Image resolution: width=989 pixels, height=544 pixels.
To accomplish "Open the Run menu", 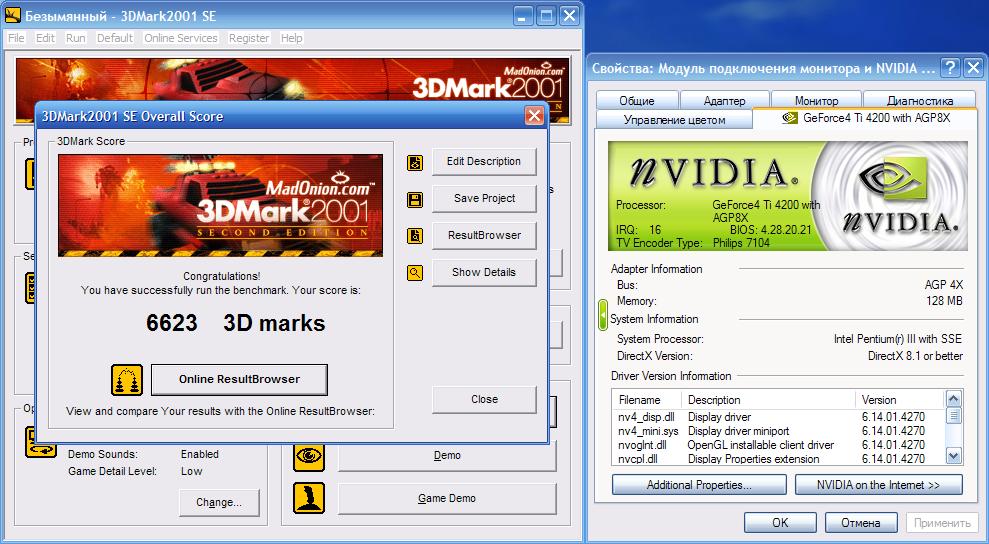I will click(x=75, y=38).
